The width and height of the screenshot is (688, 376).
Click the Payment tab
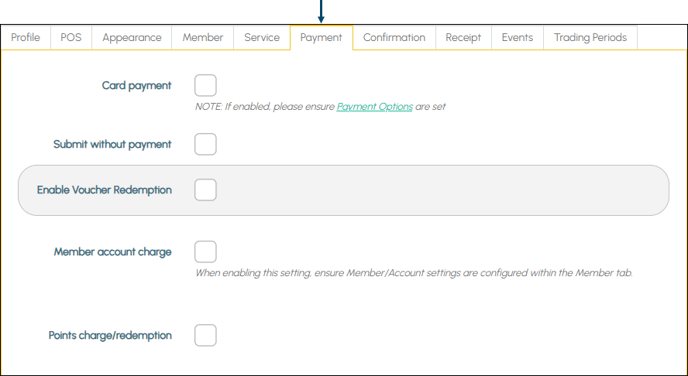tap(321, 38)
